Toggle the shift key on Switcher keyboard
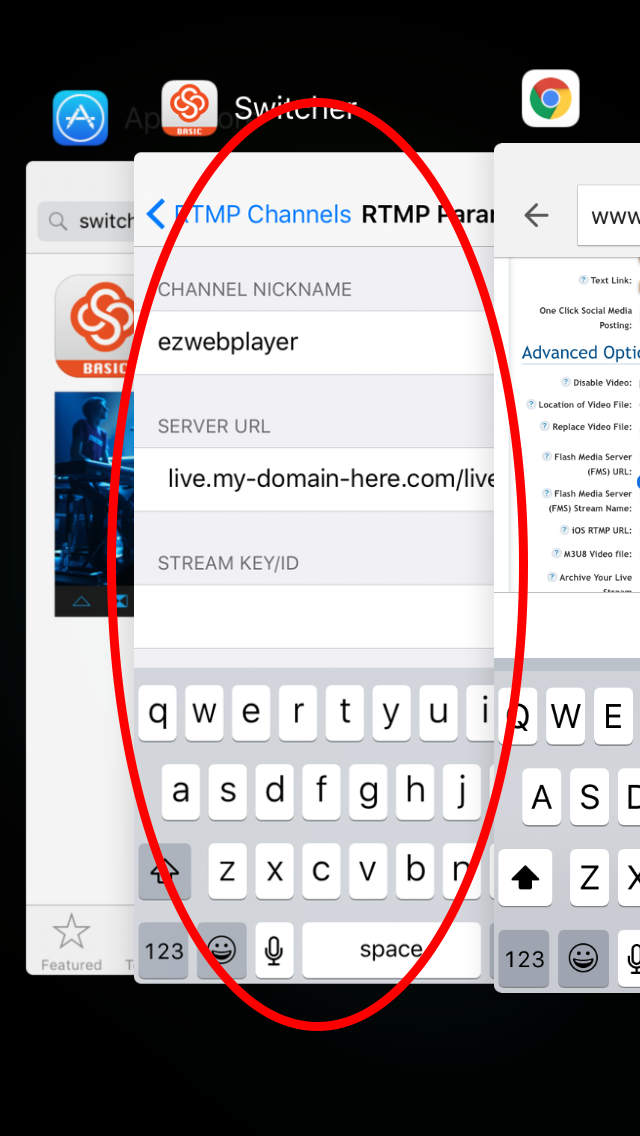Screen dimensions: 640x1136 (165, 871)
